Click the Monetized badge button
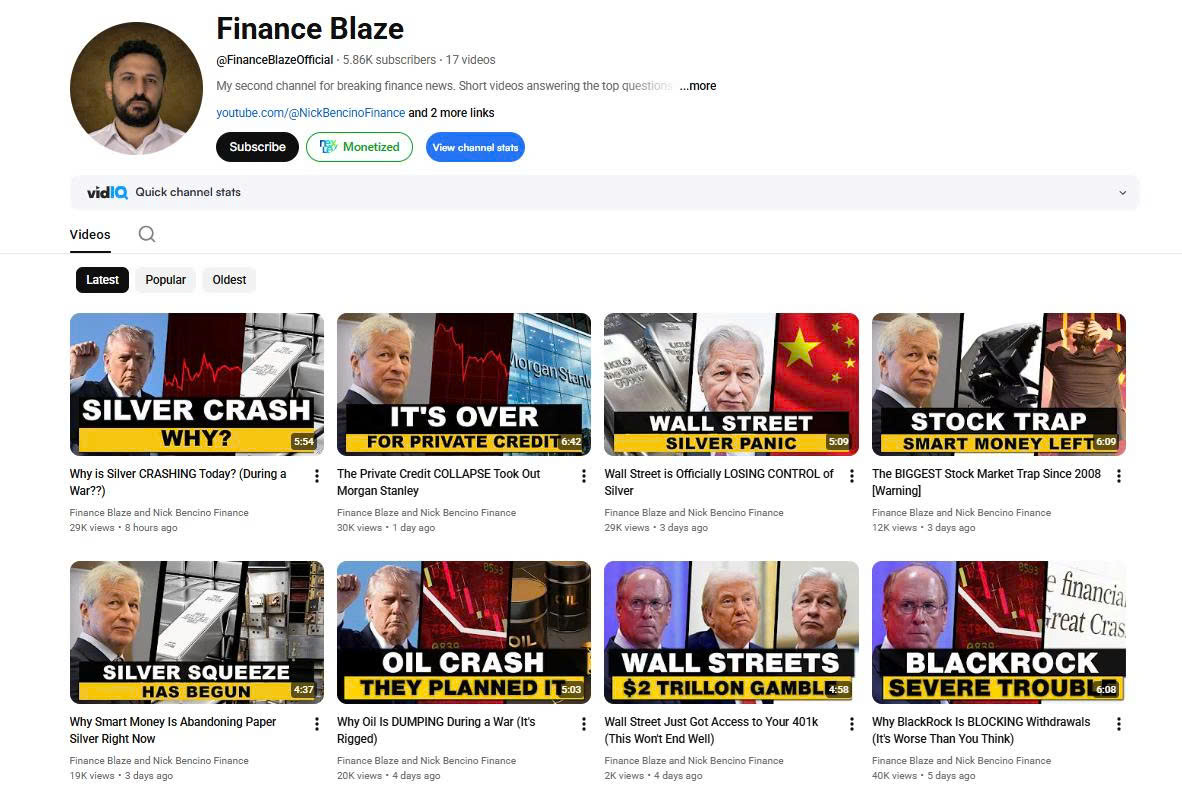The width and height of the screenshot is (1182, 789). pos(360,147)
